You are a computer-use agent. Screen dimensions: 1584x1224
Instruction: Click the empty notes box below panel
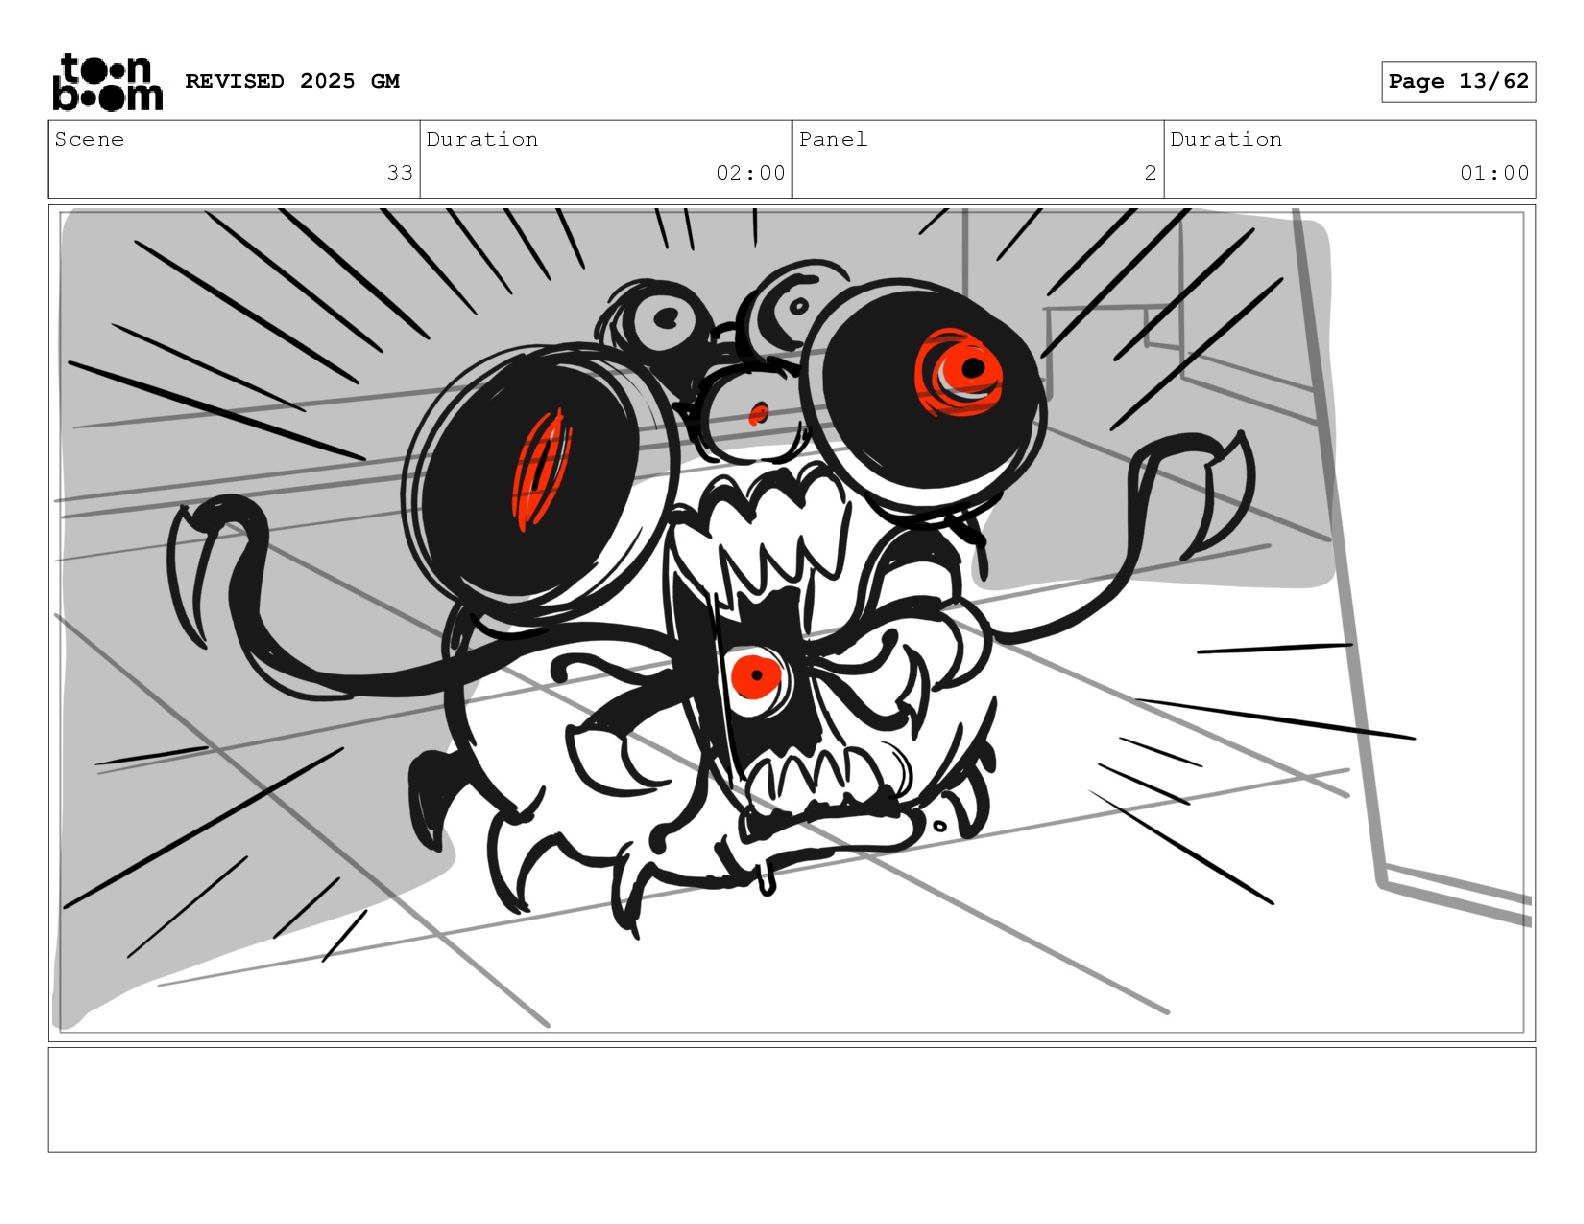(792, 1100)
